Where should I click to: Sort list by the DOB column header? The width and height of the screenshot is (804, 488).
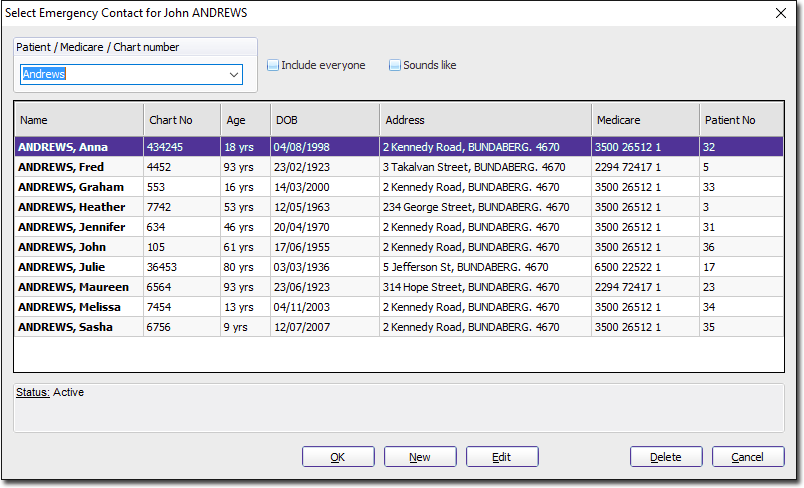324,120
